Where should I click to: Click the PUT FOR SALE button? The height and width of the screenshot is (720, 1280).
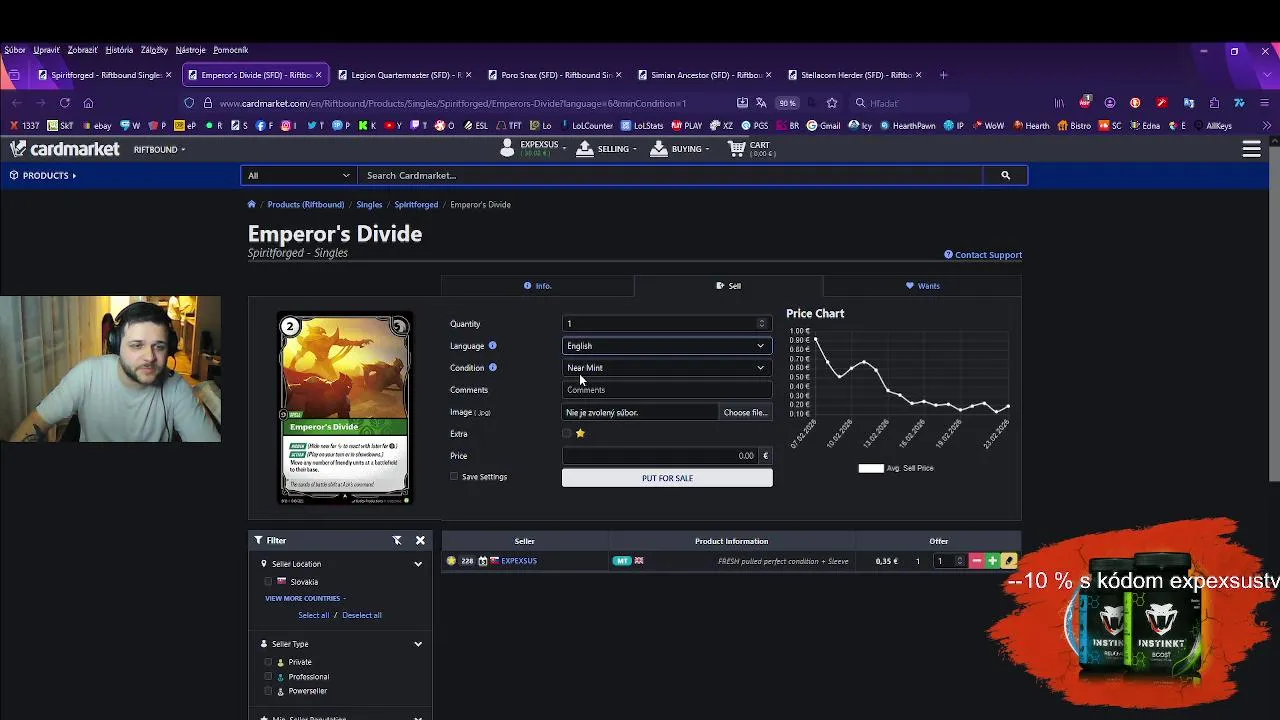pyautogui.click(x=667, y=478)
